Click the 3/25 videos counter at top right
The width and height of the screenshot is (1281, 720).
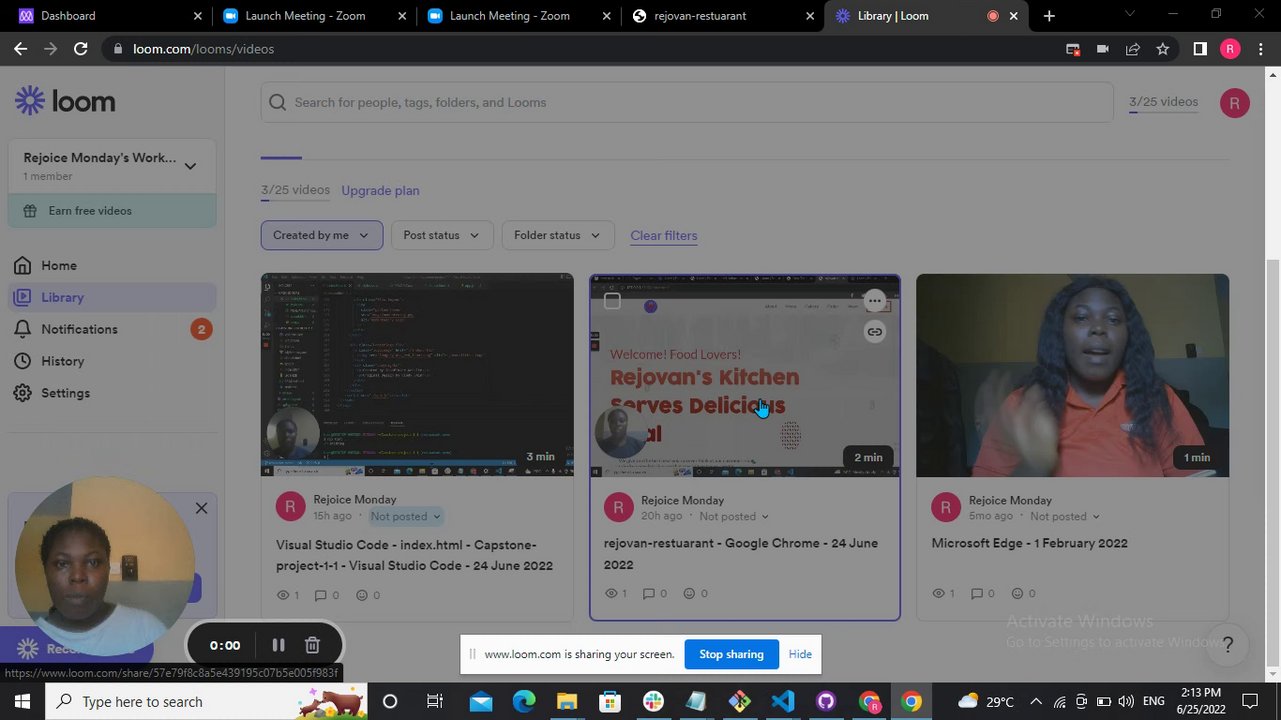point(1163,102)
